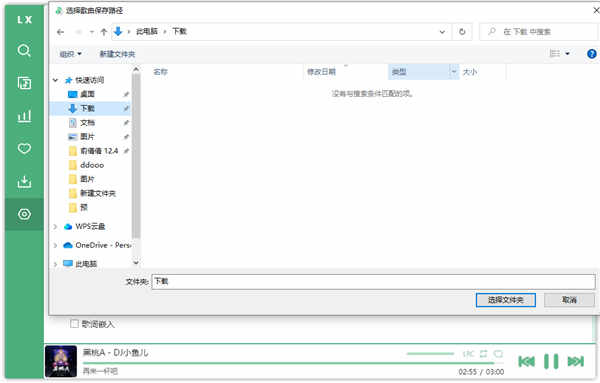
Task: Click the 文件夹 folder name input field
Action: point(373,282)
